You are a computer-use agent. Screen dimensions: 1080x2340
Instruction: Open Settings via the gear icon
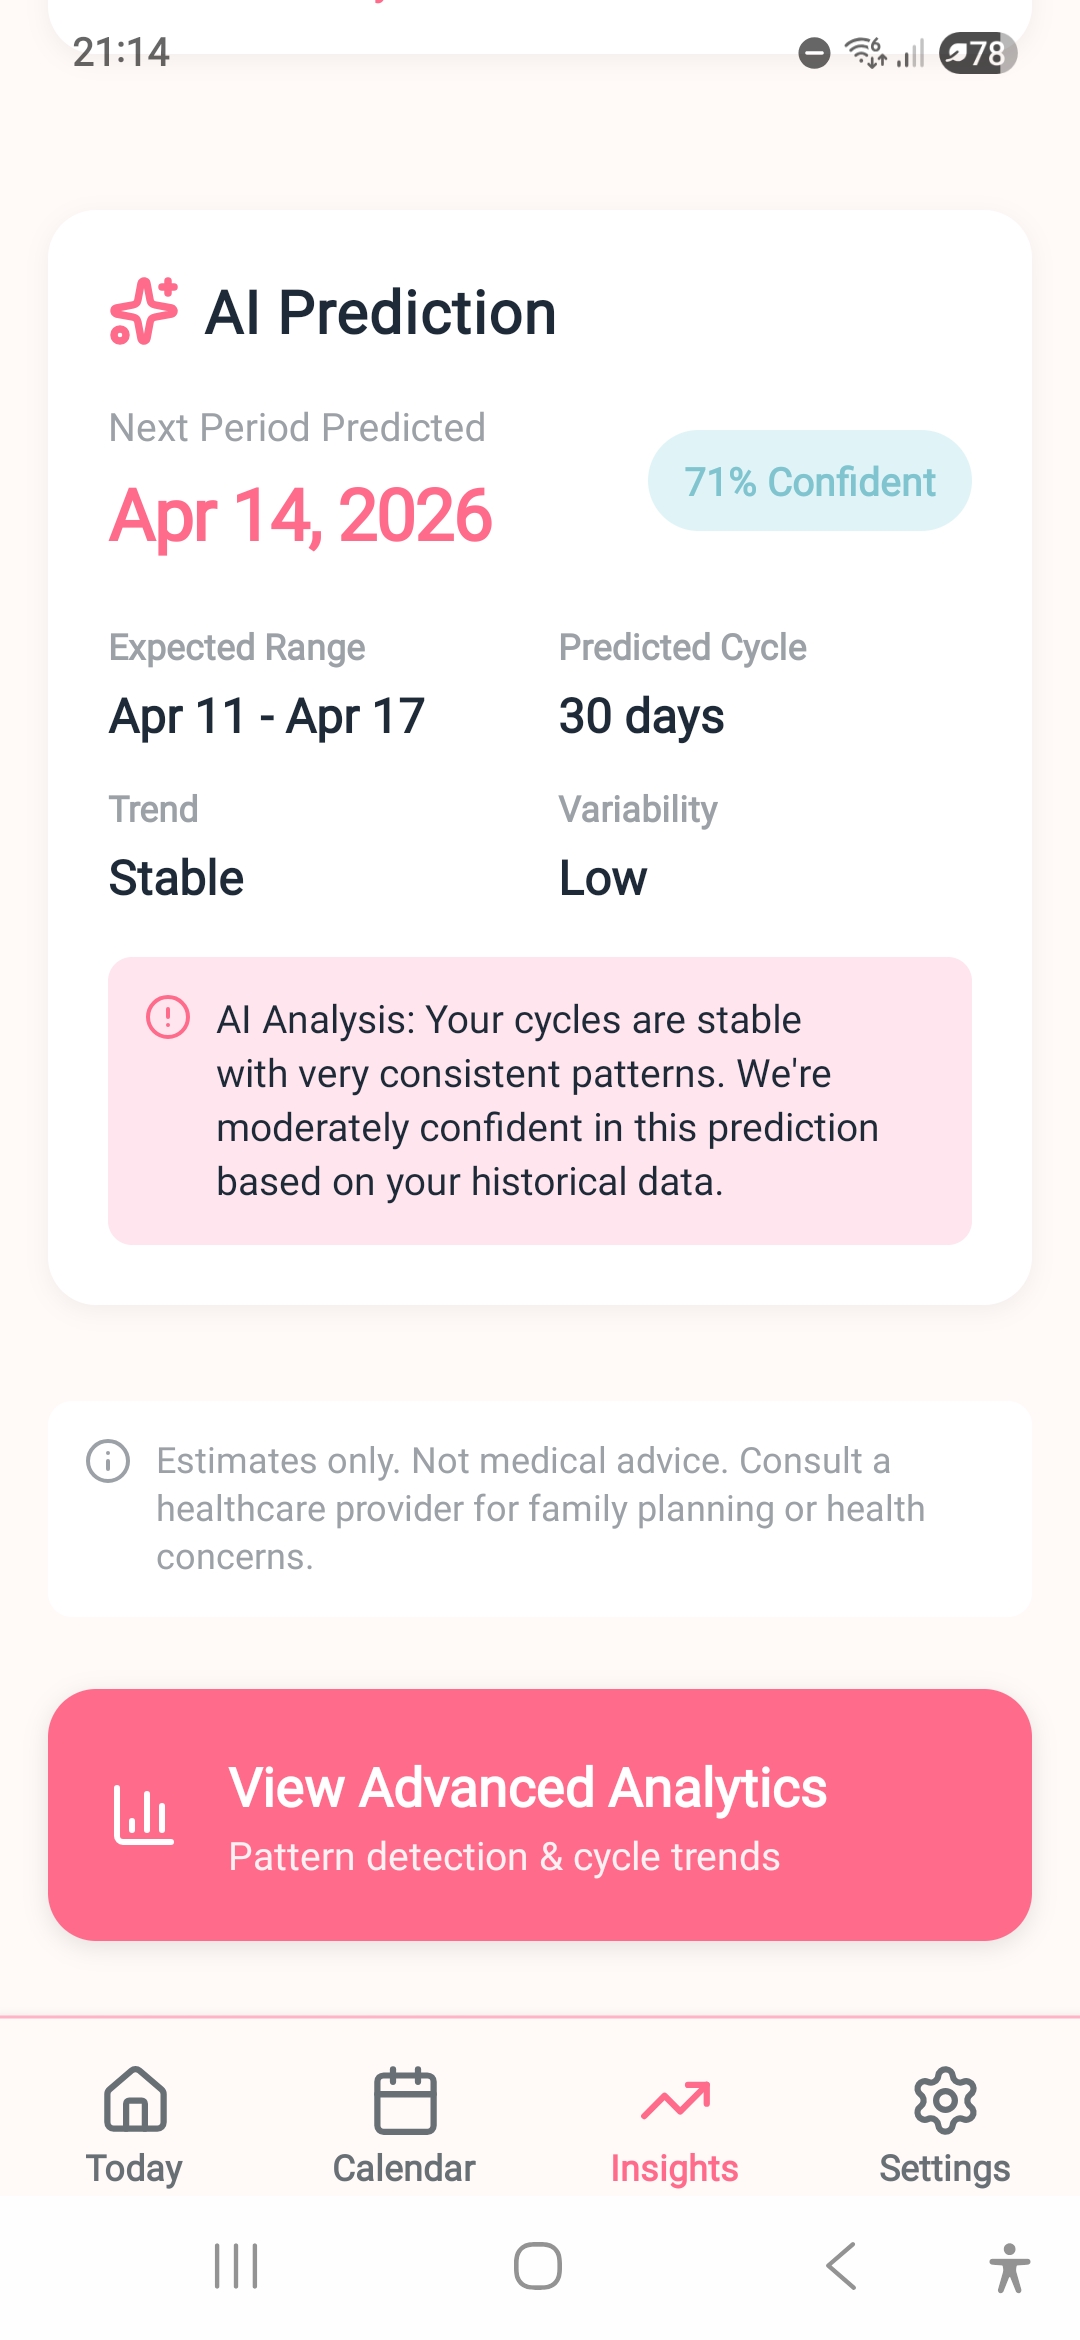[x=944, y=2100]
